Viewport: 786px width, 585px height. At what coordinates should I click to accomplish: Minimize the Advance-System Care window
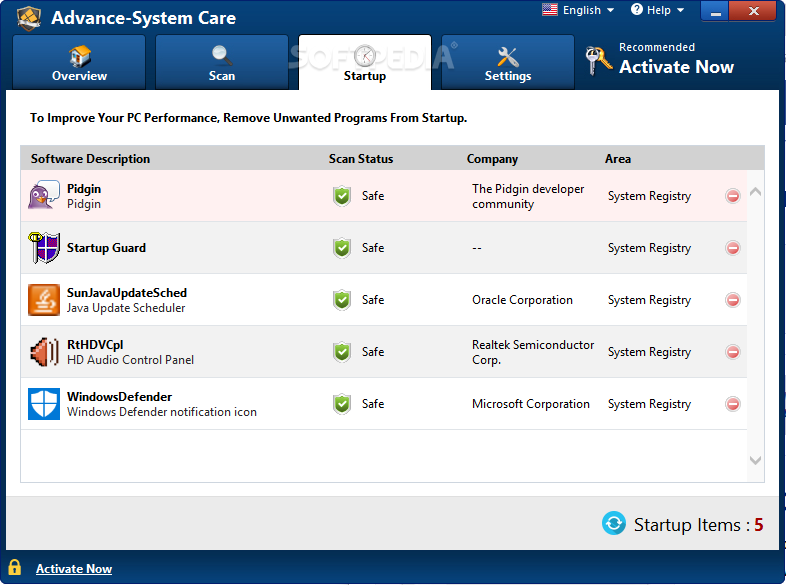tap(715, 11)
